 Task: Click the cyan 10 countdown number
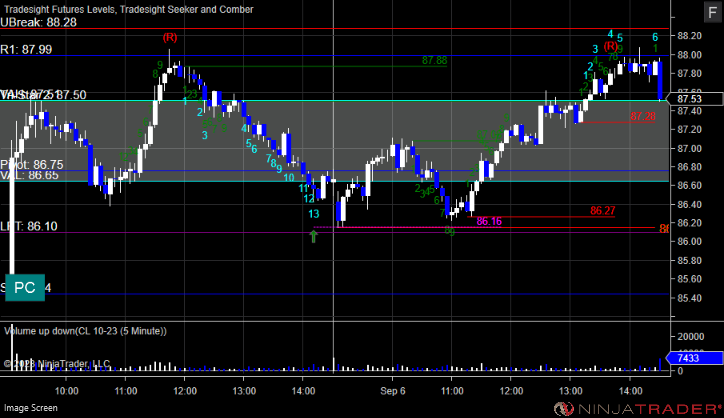point(289,177)
